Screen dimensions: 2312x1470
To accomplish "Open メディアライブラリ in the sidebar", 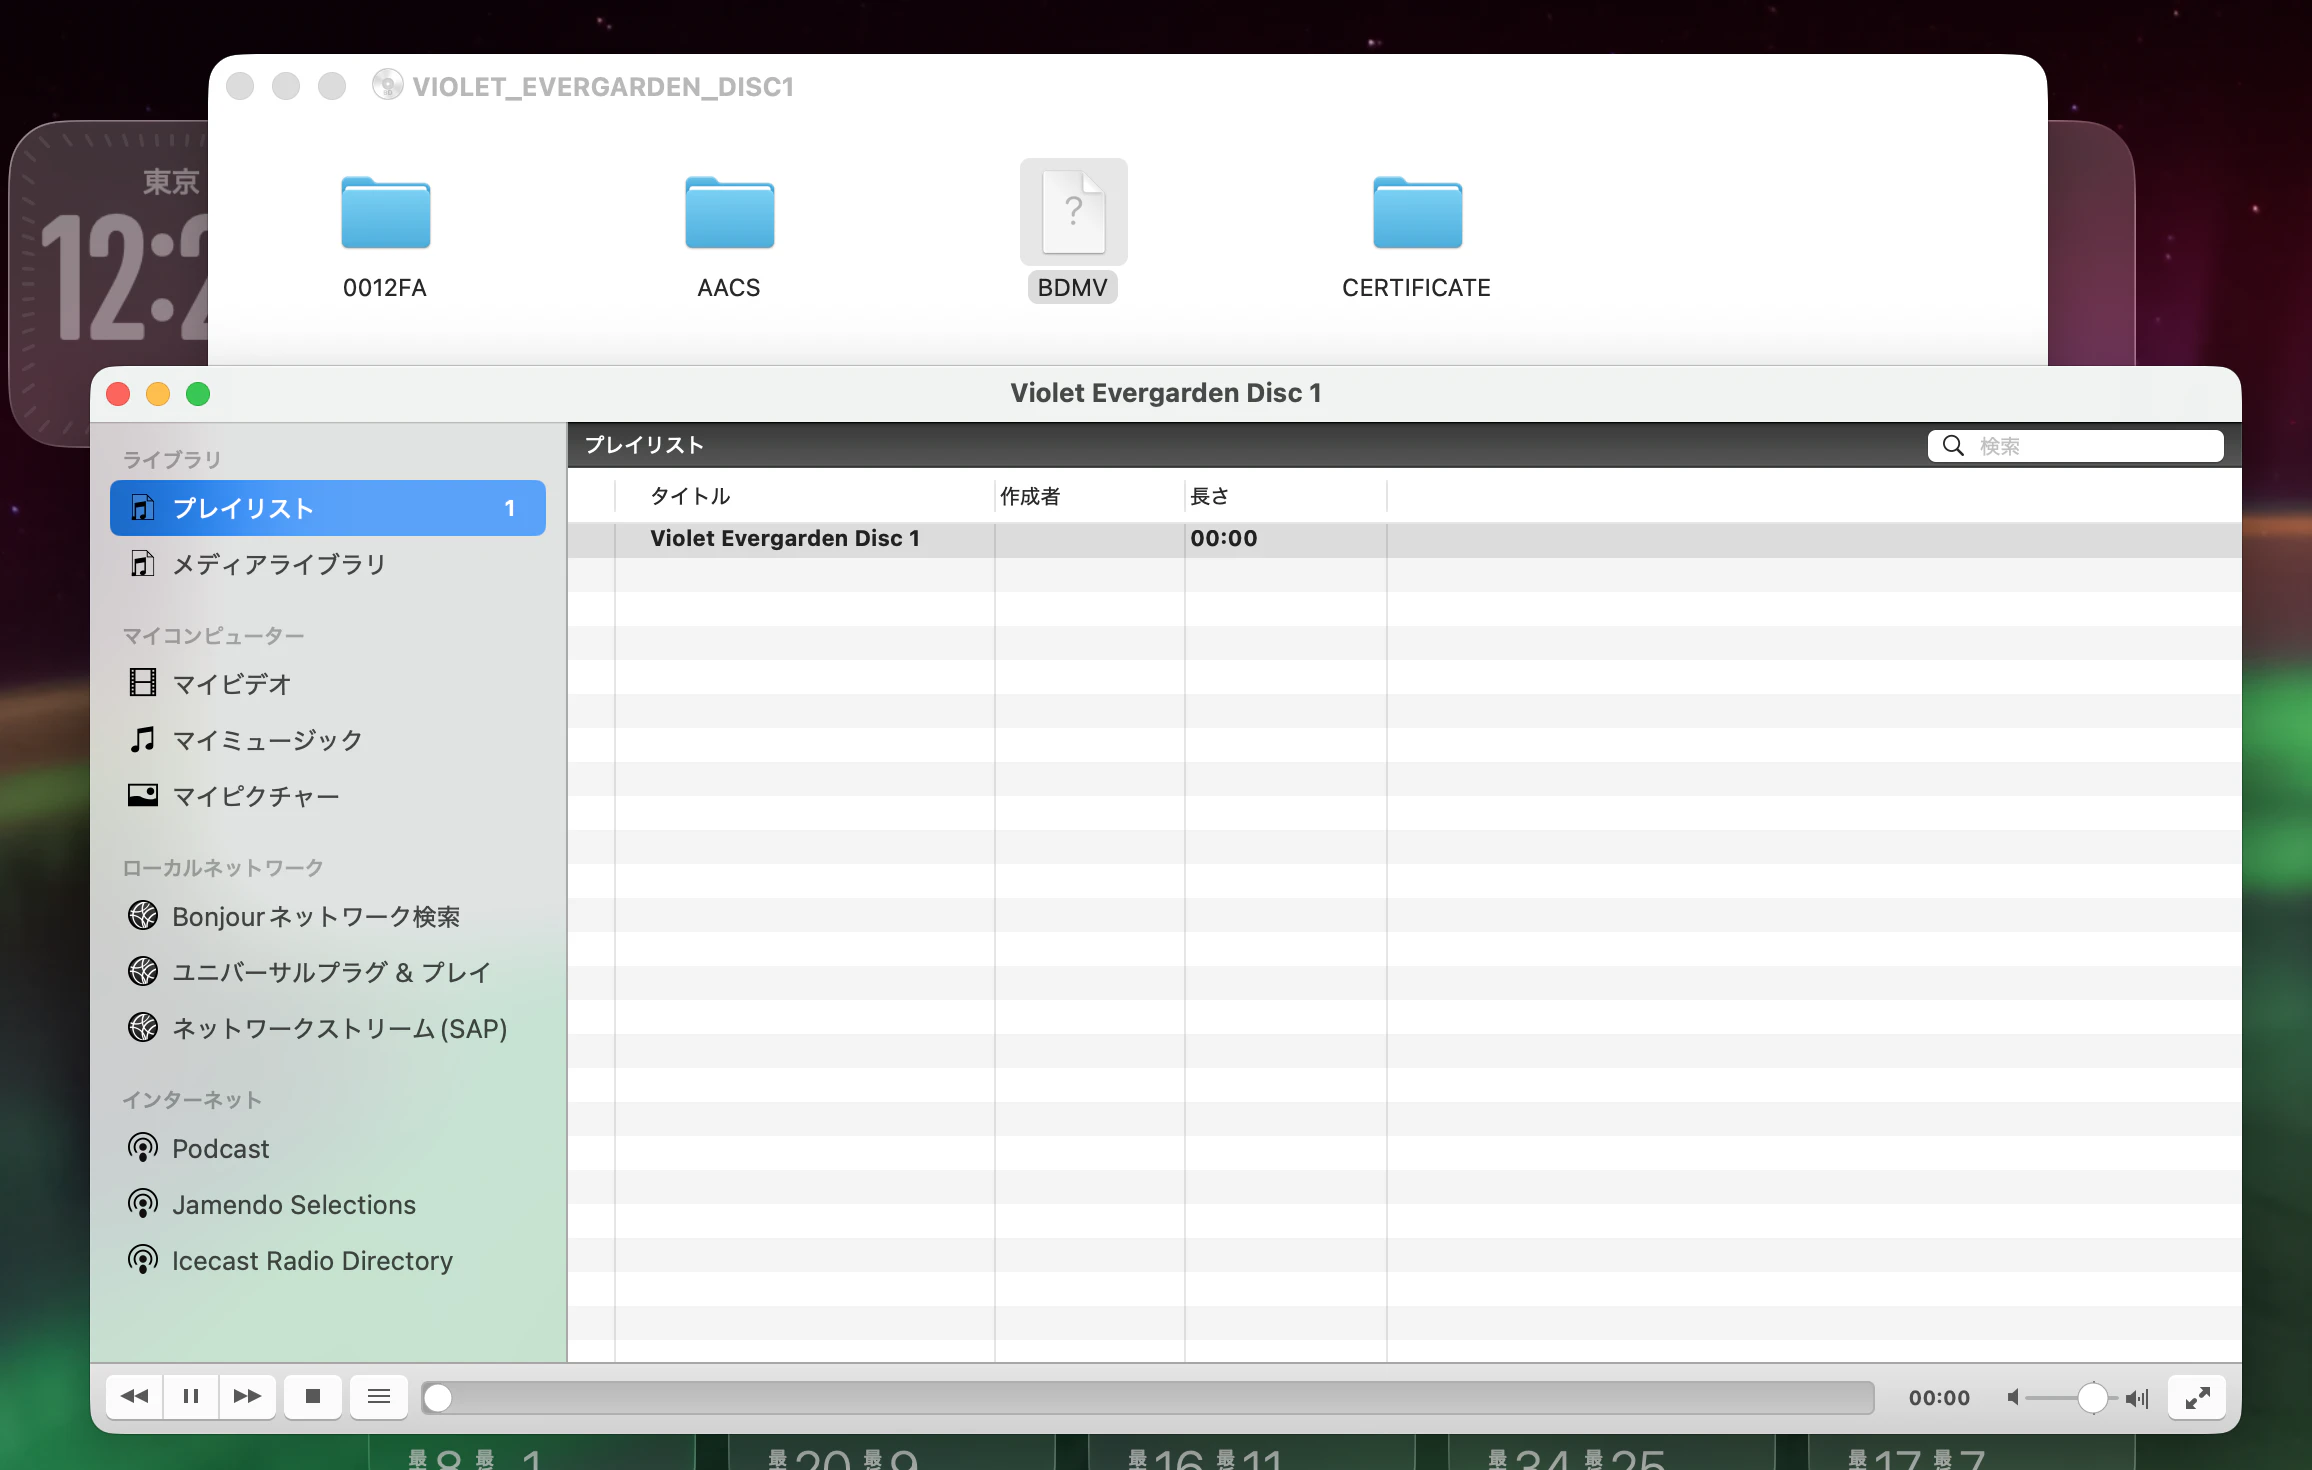I will pos(328,564).
